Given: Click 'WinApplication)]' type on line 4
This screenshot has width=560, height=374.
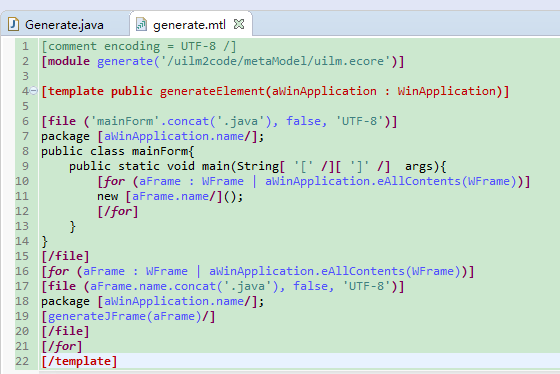Looking at the screenshot, I should pyautogui.click(x=453, y=91).
